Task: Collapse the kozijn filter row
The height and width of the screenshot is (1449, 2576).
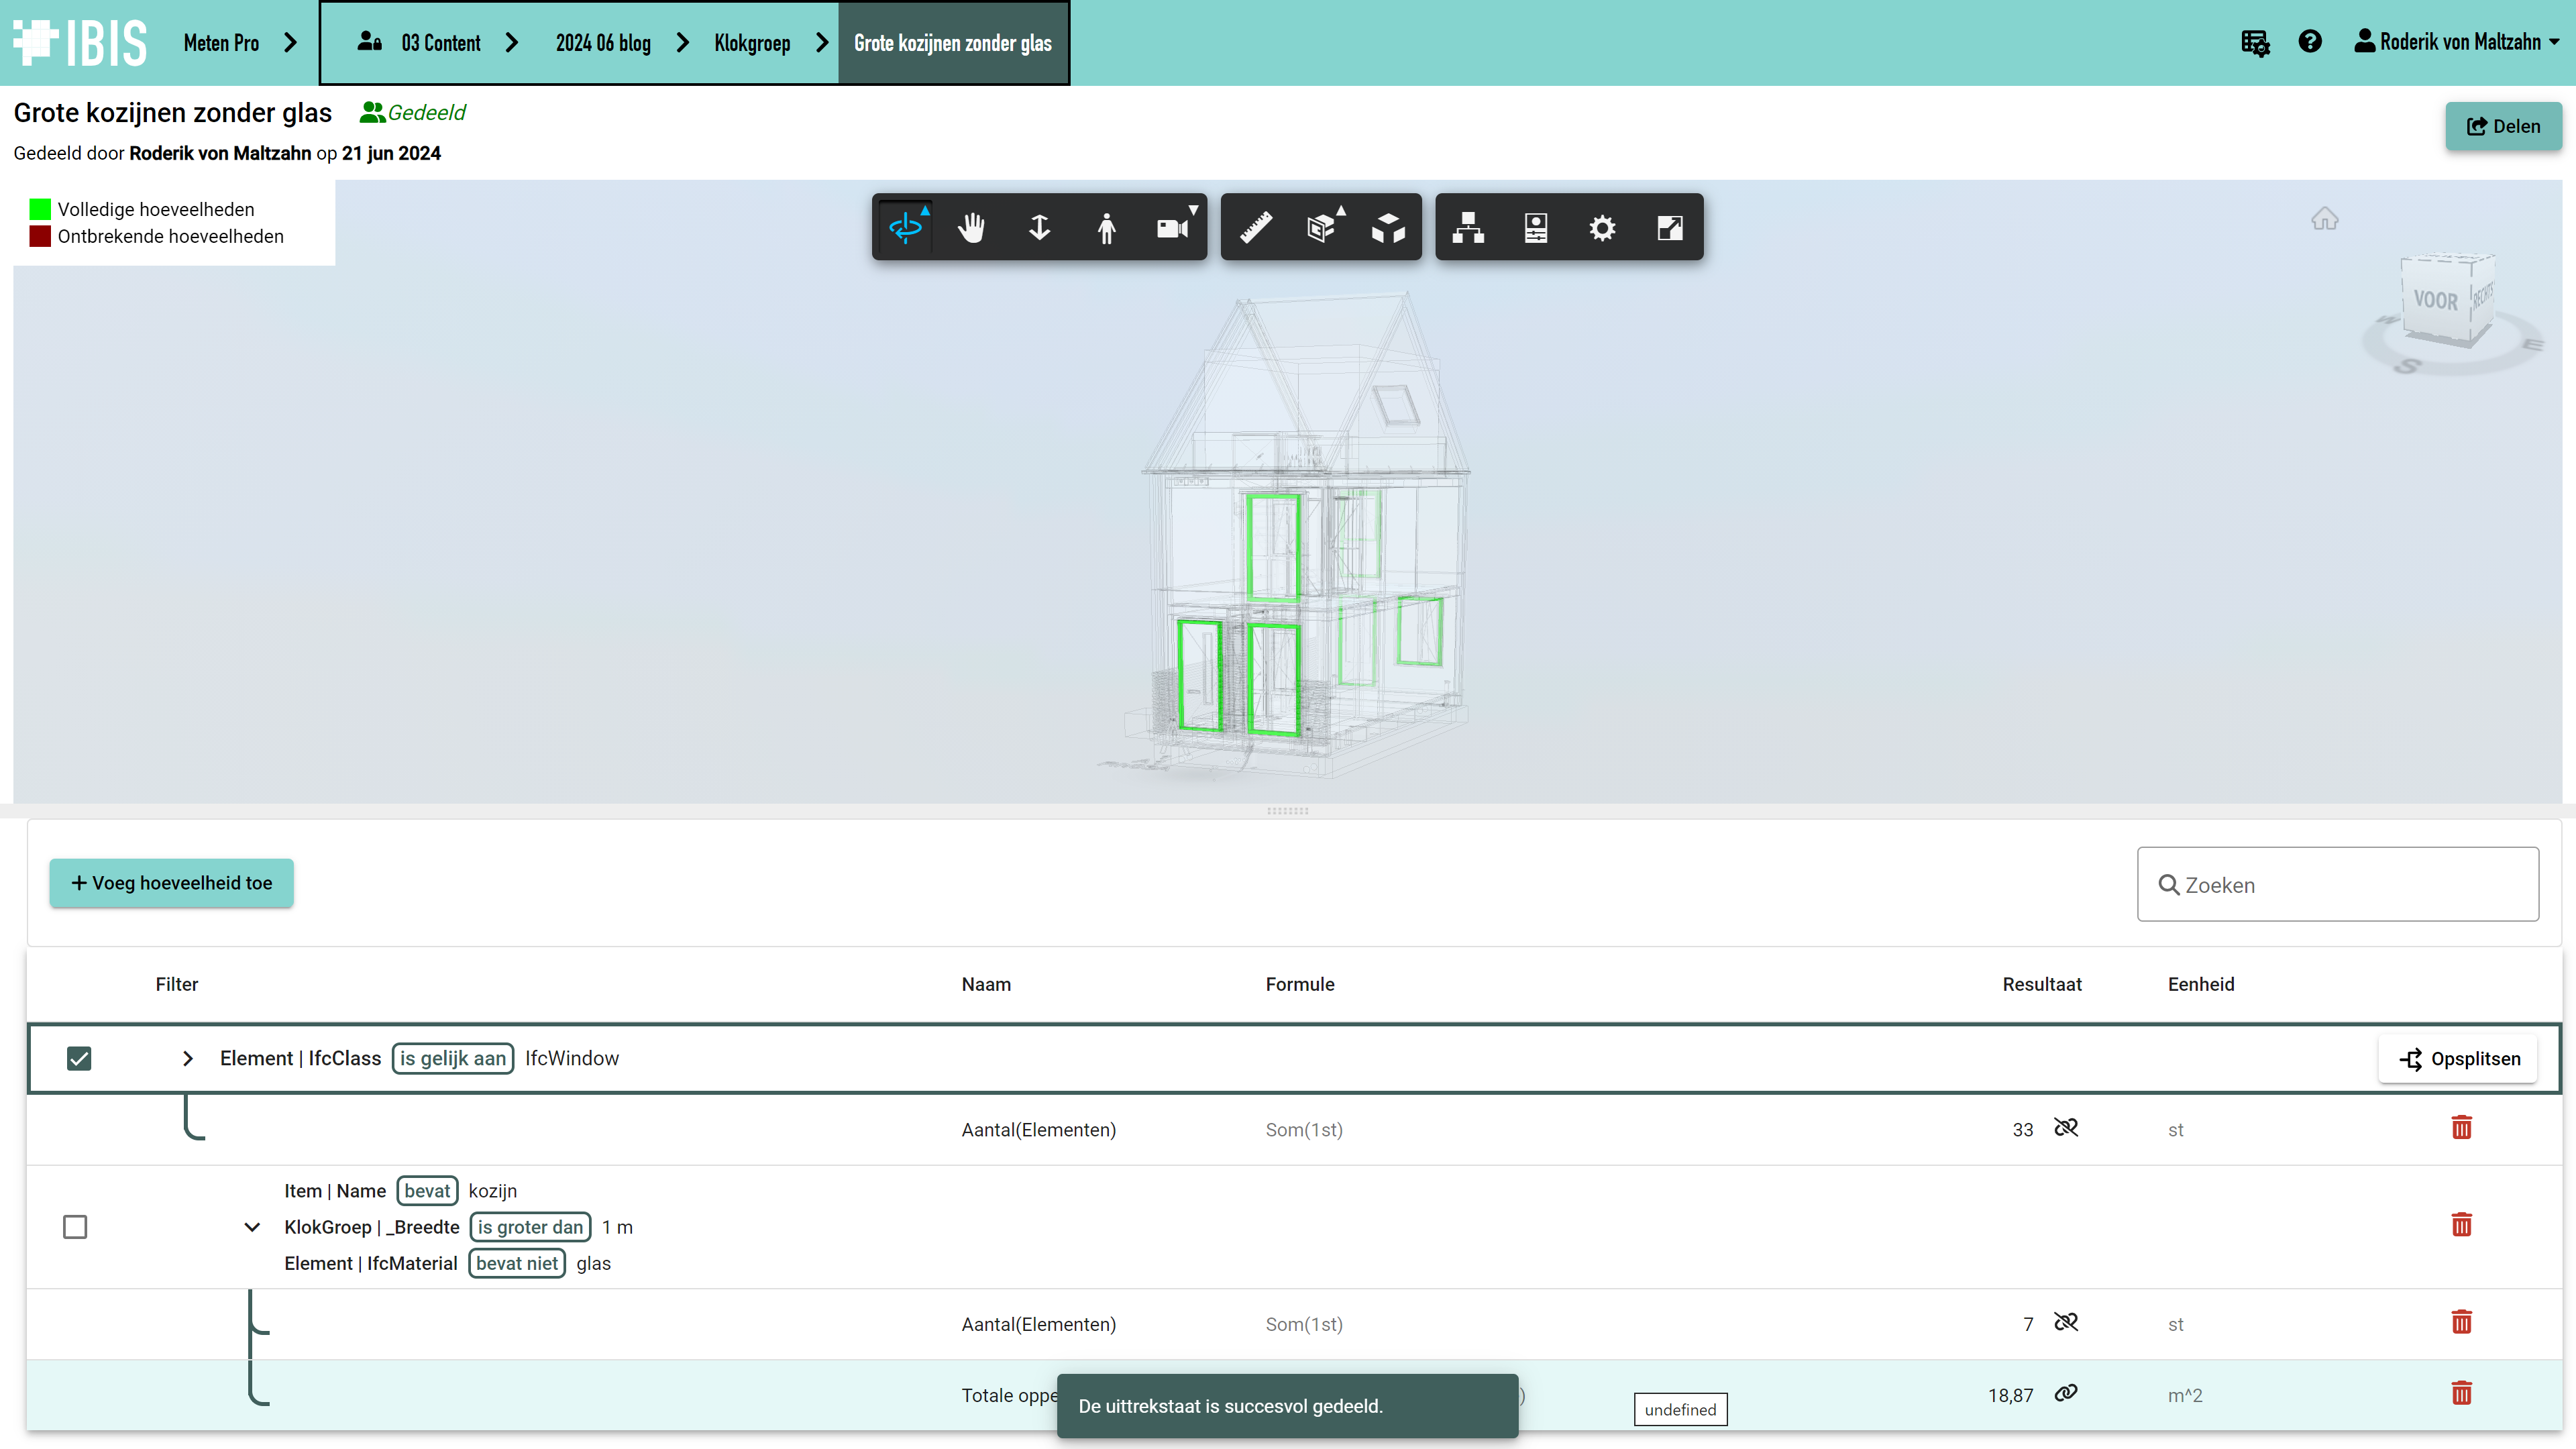Action: pos(252,1226)
